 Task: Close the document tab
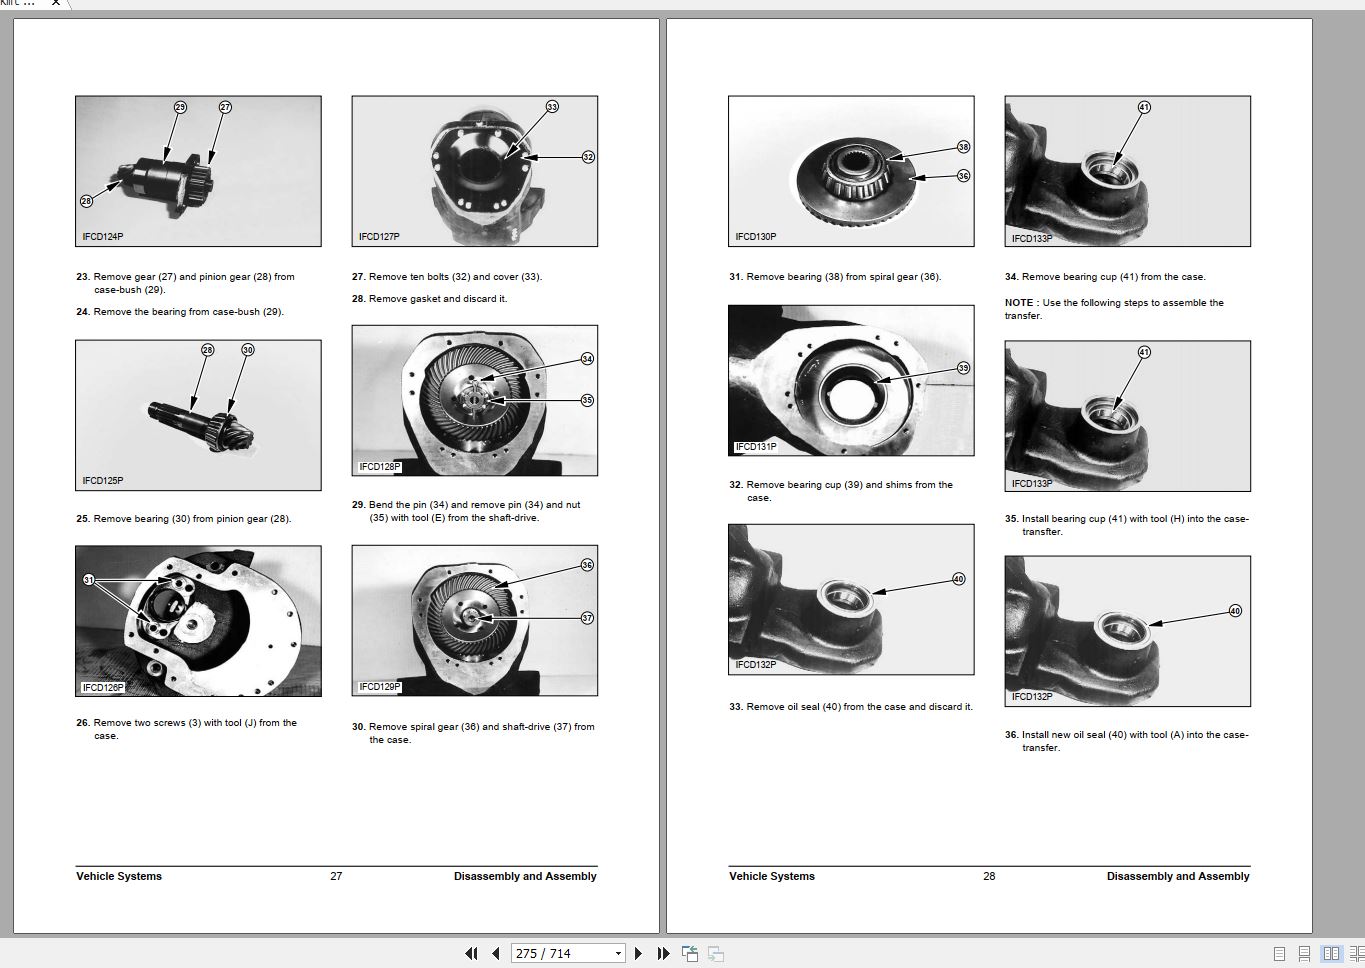click(56, 3)
